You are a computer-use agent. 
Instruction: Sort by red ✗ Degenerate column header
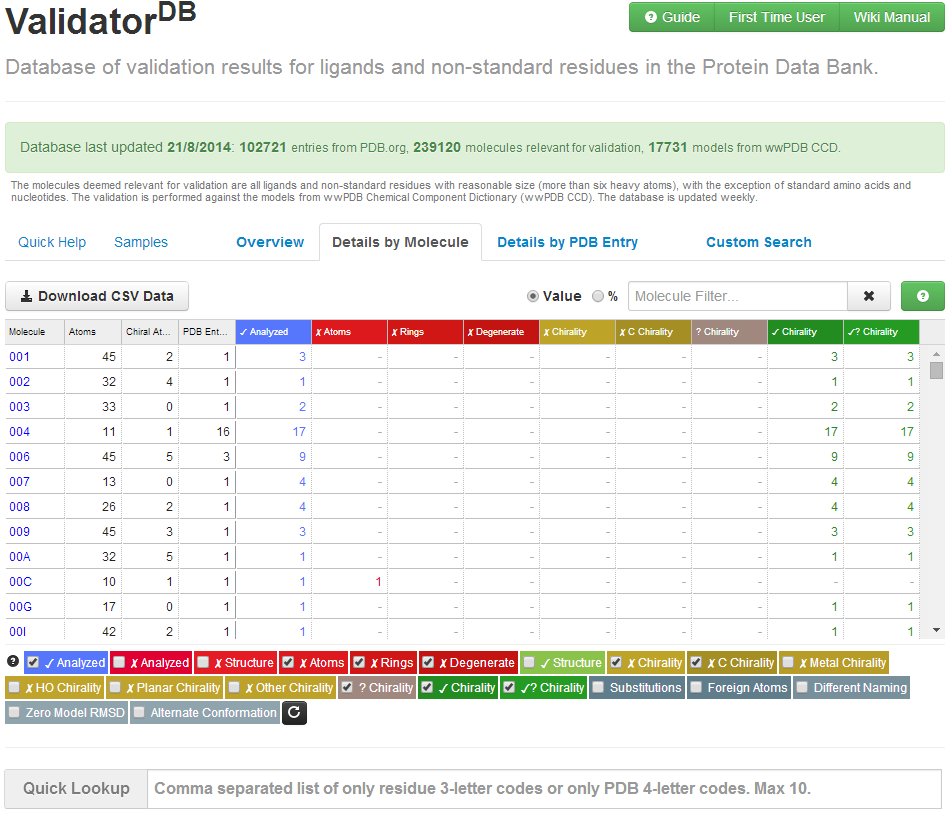point(501,332)
